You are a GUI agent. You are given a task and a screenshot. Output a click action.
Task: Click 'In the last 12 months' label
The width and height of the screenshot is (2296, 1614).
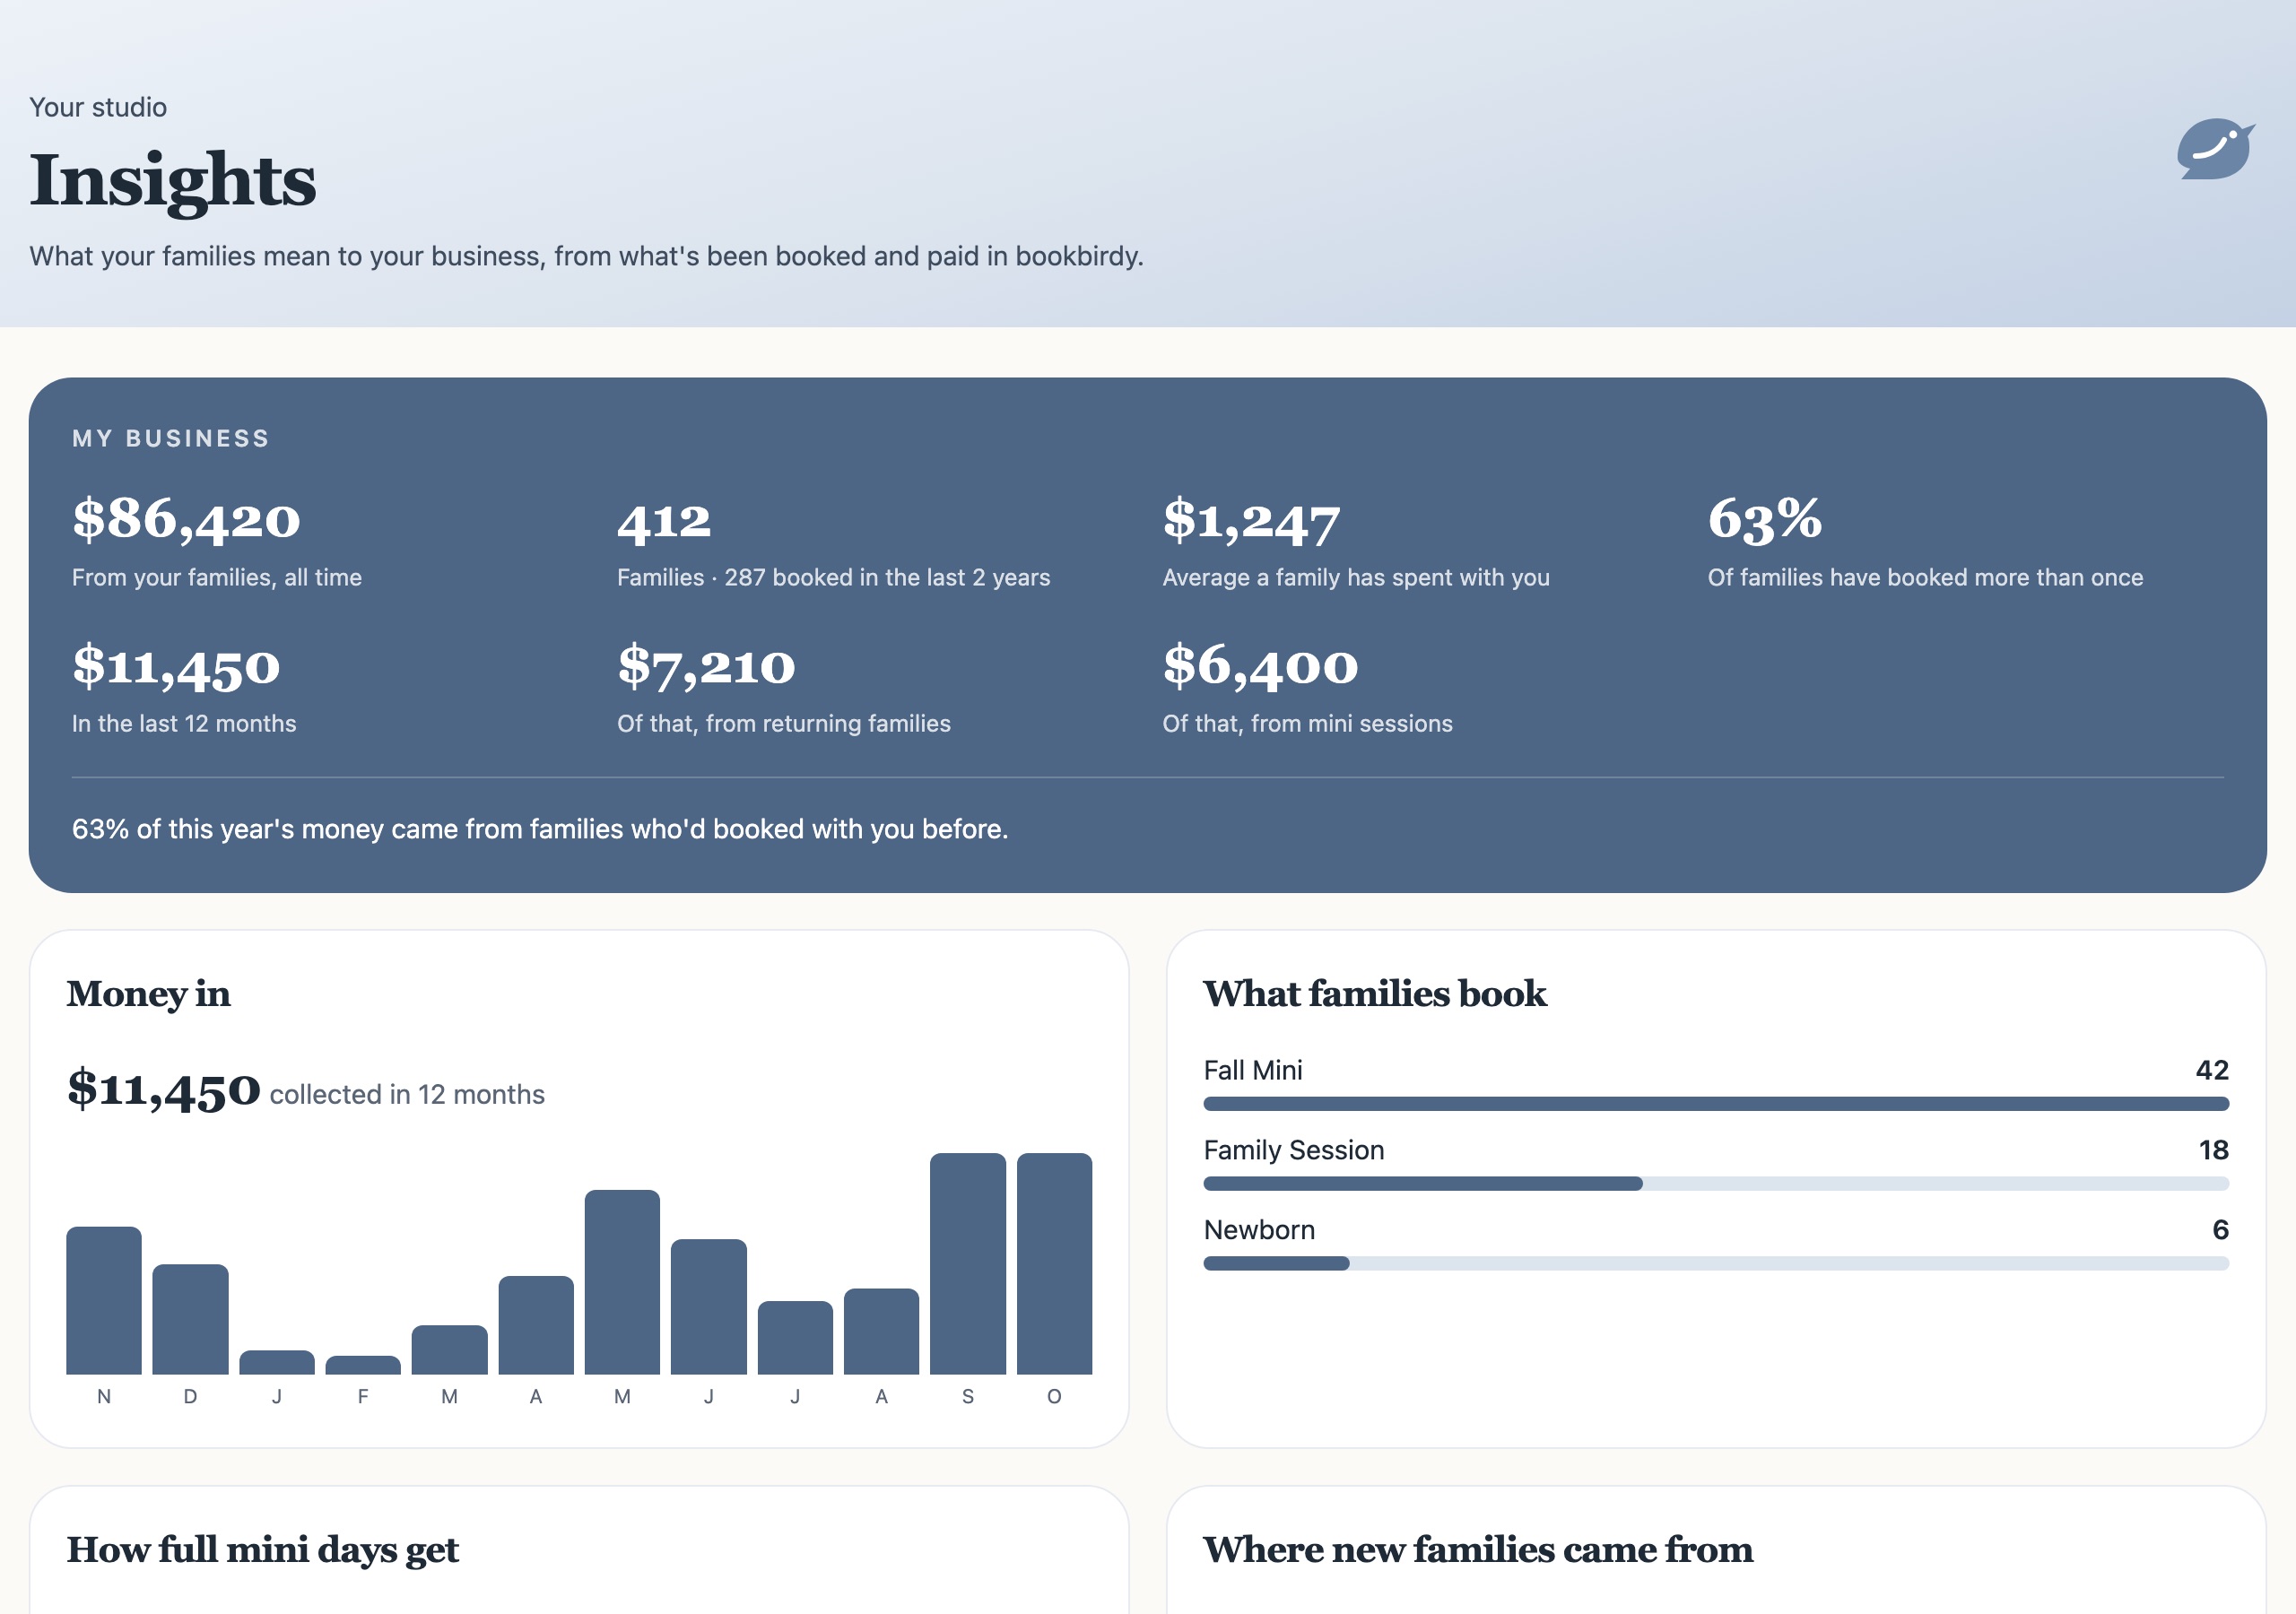point(184,723)
